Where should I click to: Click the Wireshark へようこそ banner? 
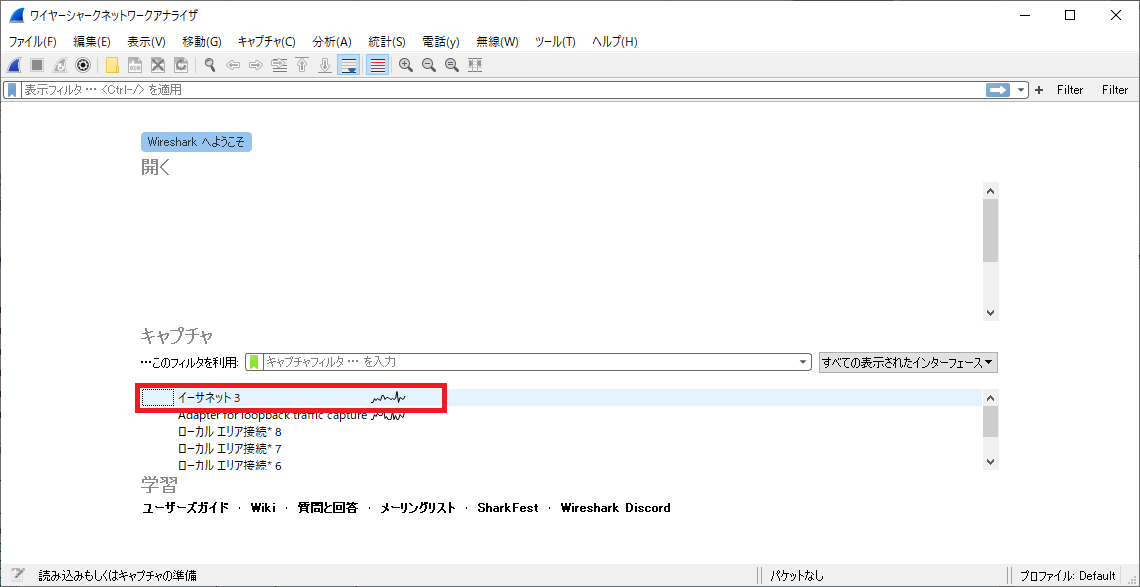tap(196, 142)
